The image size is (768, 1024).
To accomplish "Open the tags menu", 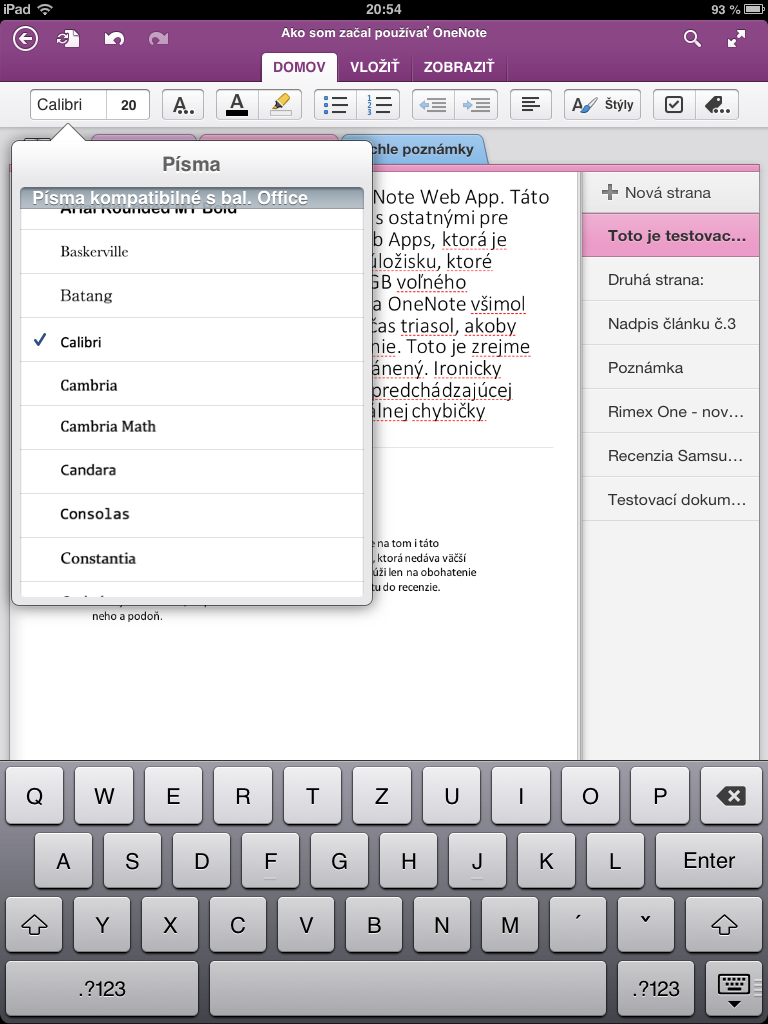I will pyautogui.click(x=717, y=104).
